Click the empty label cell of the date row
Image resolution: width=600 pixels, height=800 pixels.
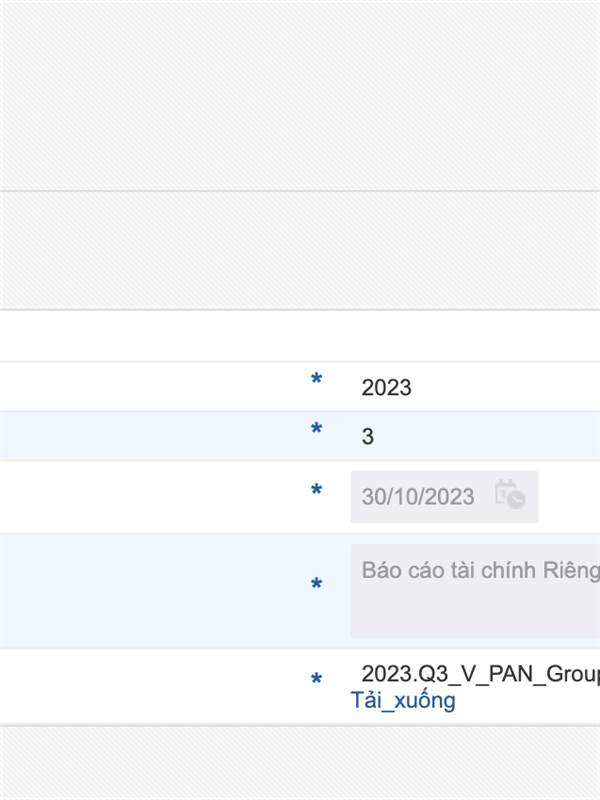151,497
